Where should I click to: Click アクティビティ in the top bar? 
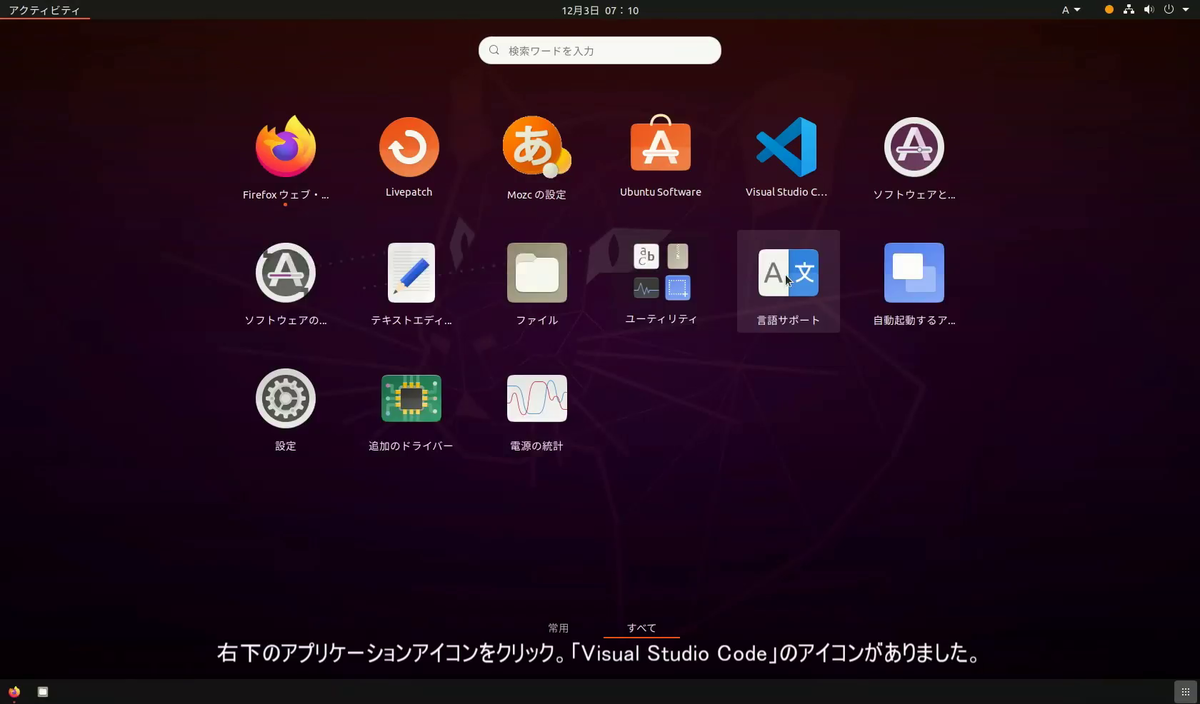click(40, 9)
